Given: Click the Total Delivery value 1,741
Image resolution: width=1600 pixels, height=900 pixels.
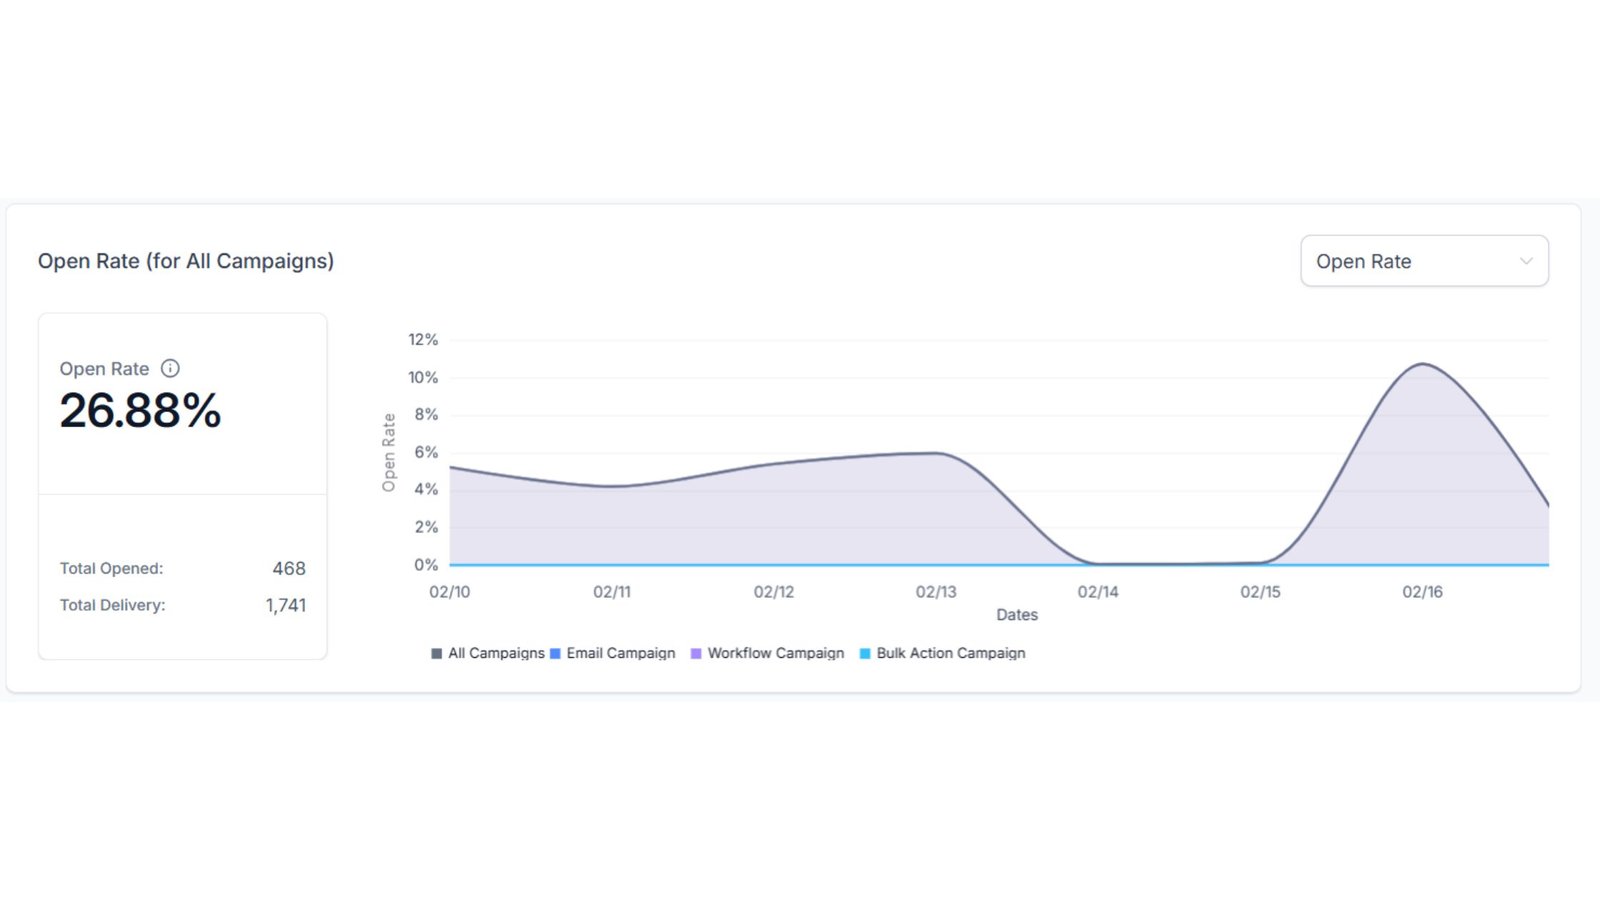Looking at the screenshot, I should [x=286, y=605].
